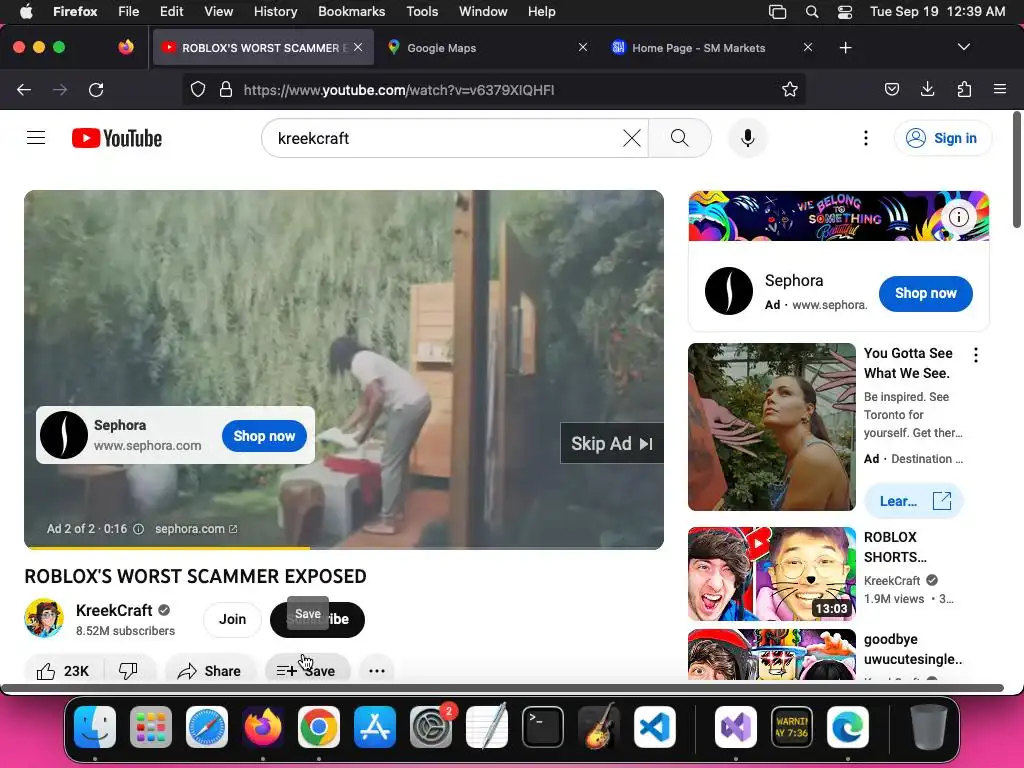This screenshot has height=768, width=1024.
Task: Go back in Firefox
Action: 24,89
